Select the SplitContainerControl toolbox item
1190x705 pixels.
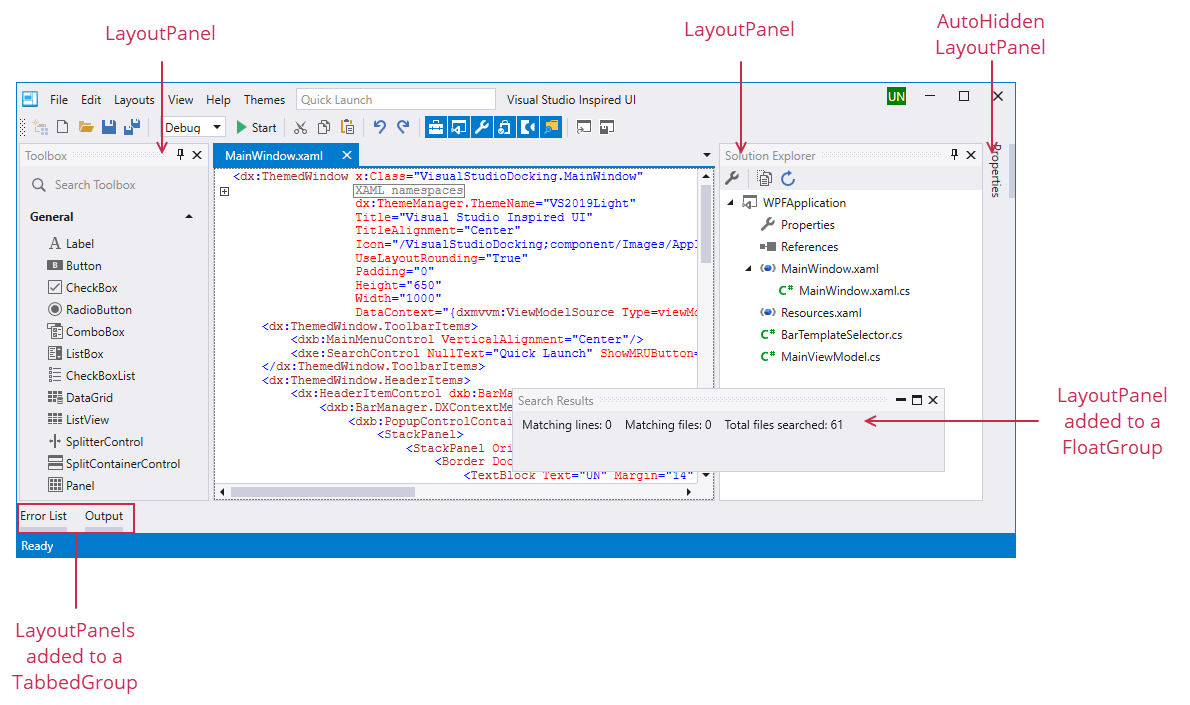(x=114, y=464)
